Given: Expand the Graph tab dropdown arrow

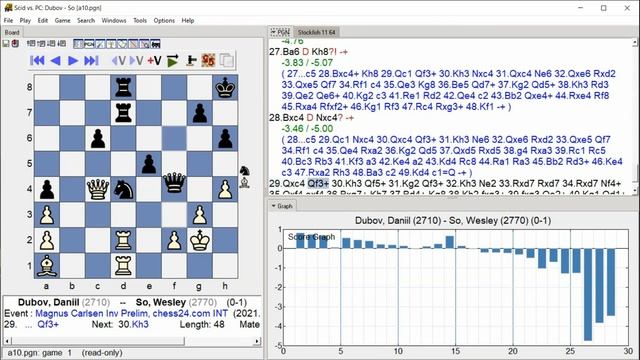Looking at the screenshot, I should coord(273,206).
